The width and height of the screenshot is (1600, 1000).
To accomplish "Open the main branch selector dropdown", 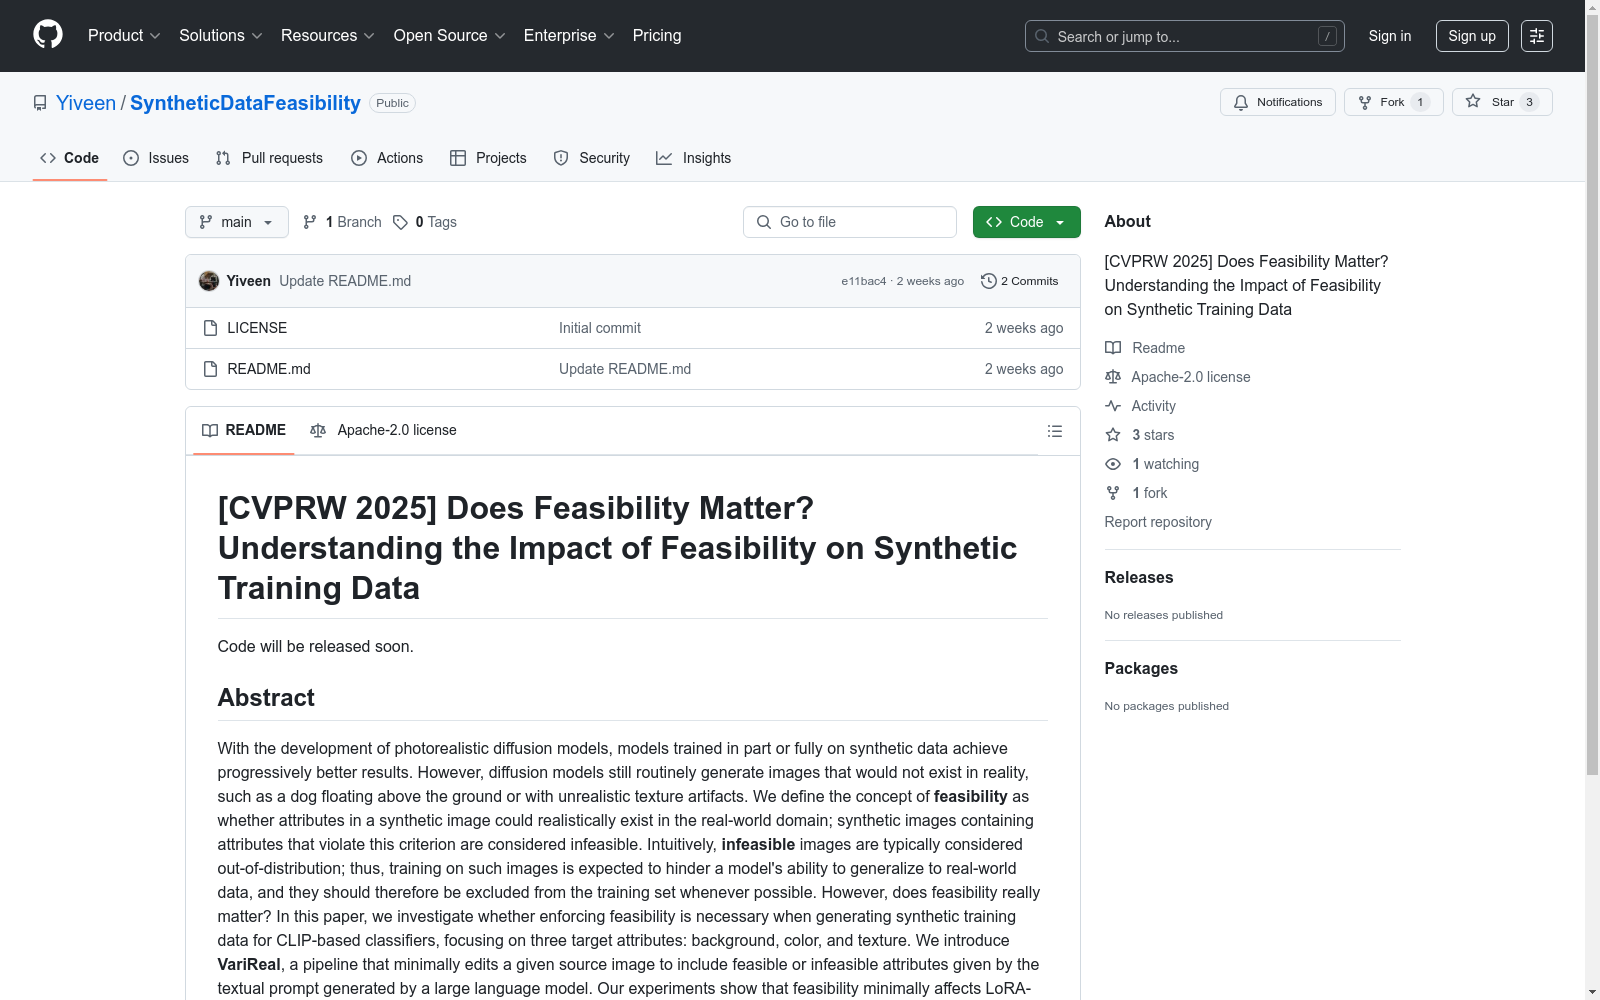I will [x=237, y=222].
